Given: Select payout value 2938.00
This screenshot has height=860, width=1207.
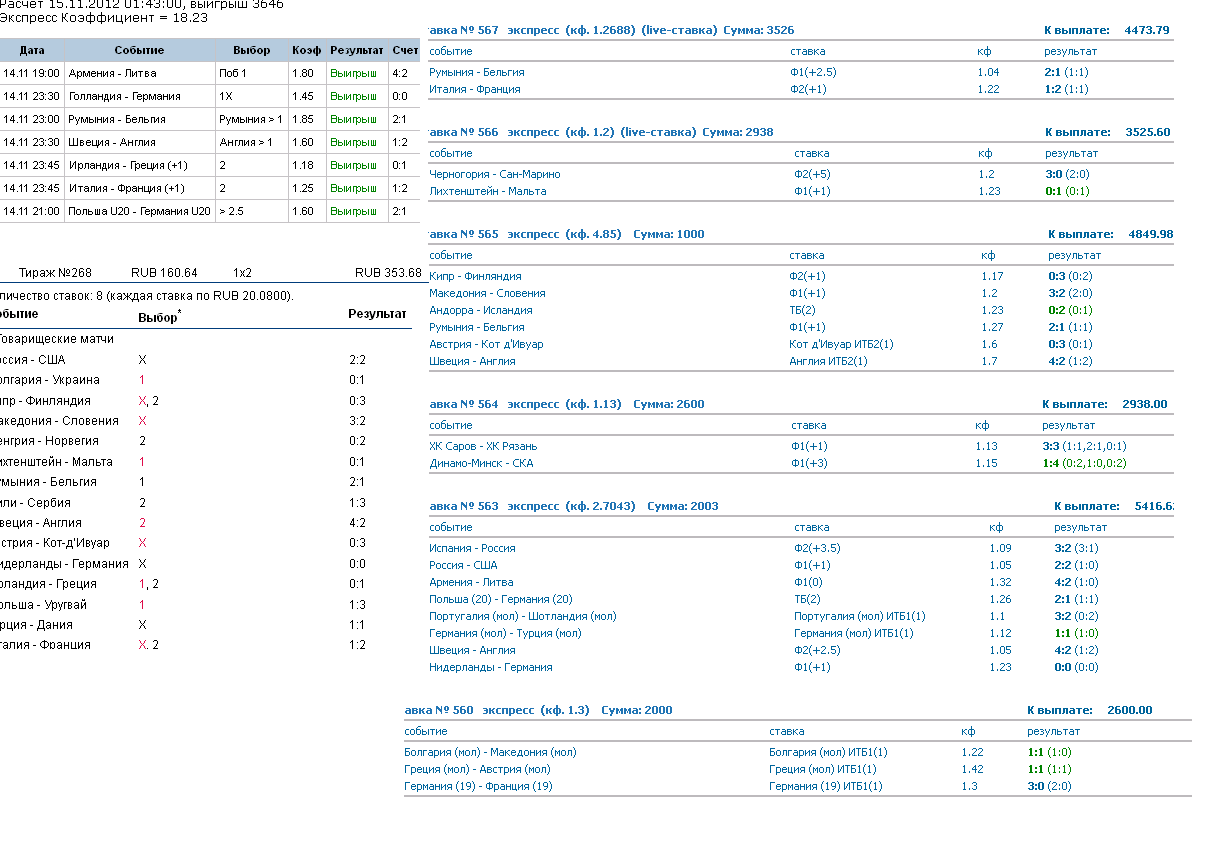Looking at the screenshot, I should coord(1145,404).
